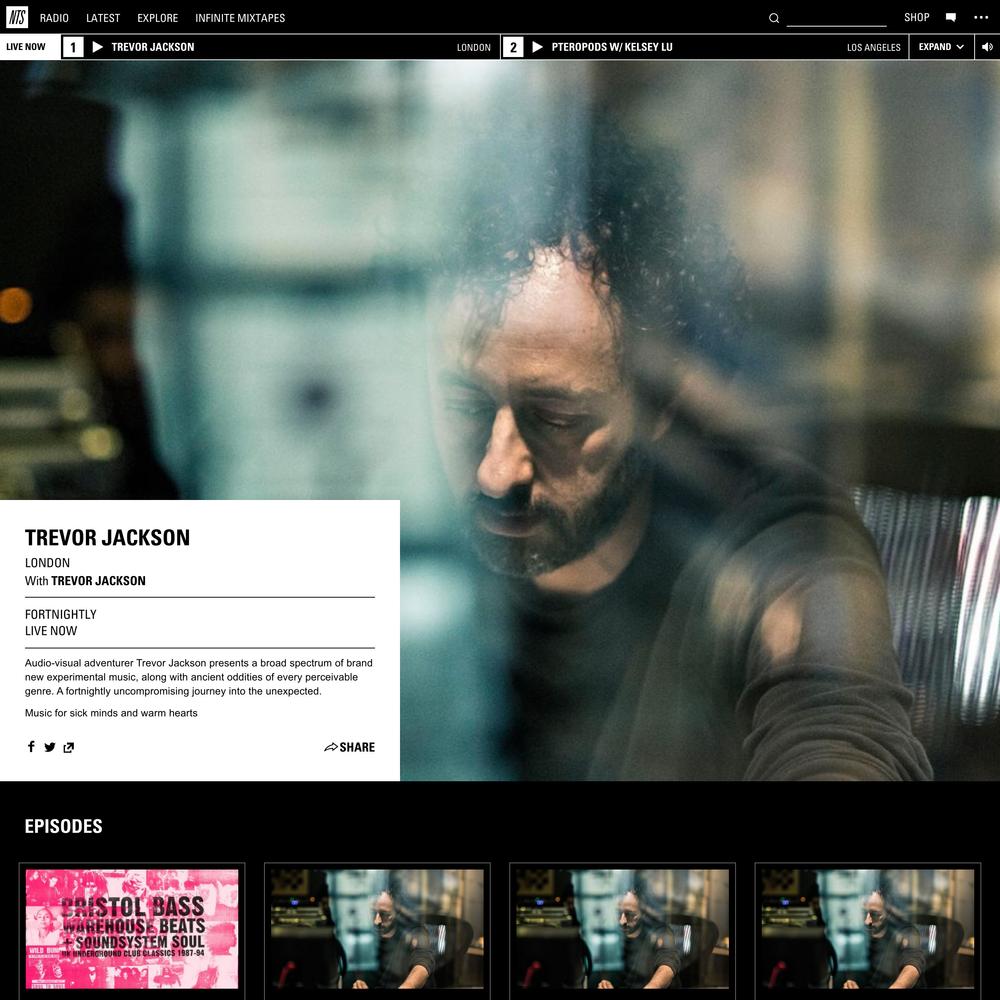1000x1000 pixels.
Task: Open the chat bubble icon
Action: (950, 18)
